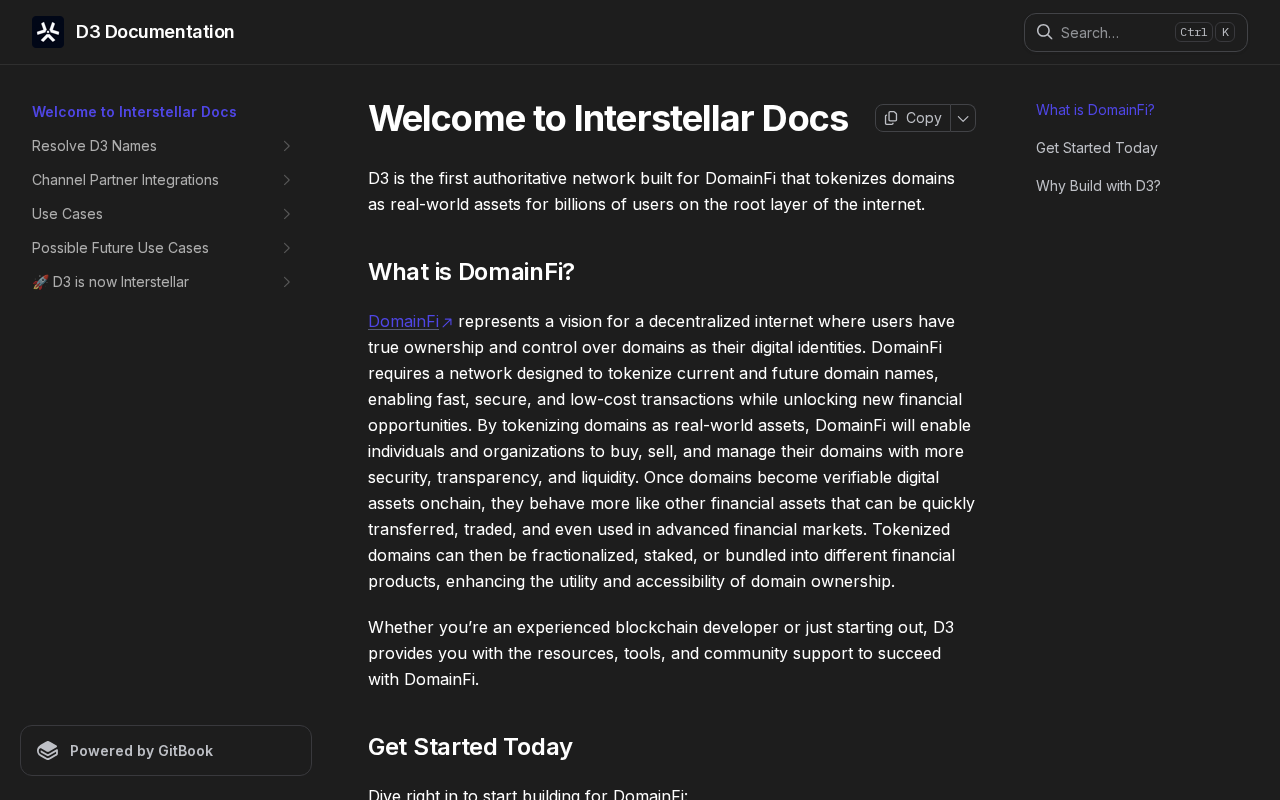Click the D3 logo icon
This screenshot has width=1280, height=800.
click(x=48, y=32)
